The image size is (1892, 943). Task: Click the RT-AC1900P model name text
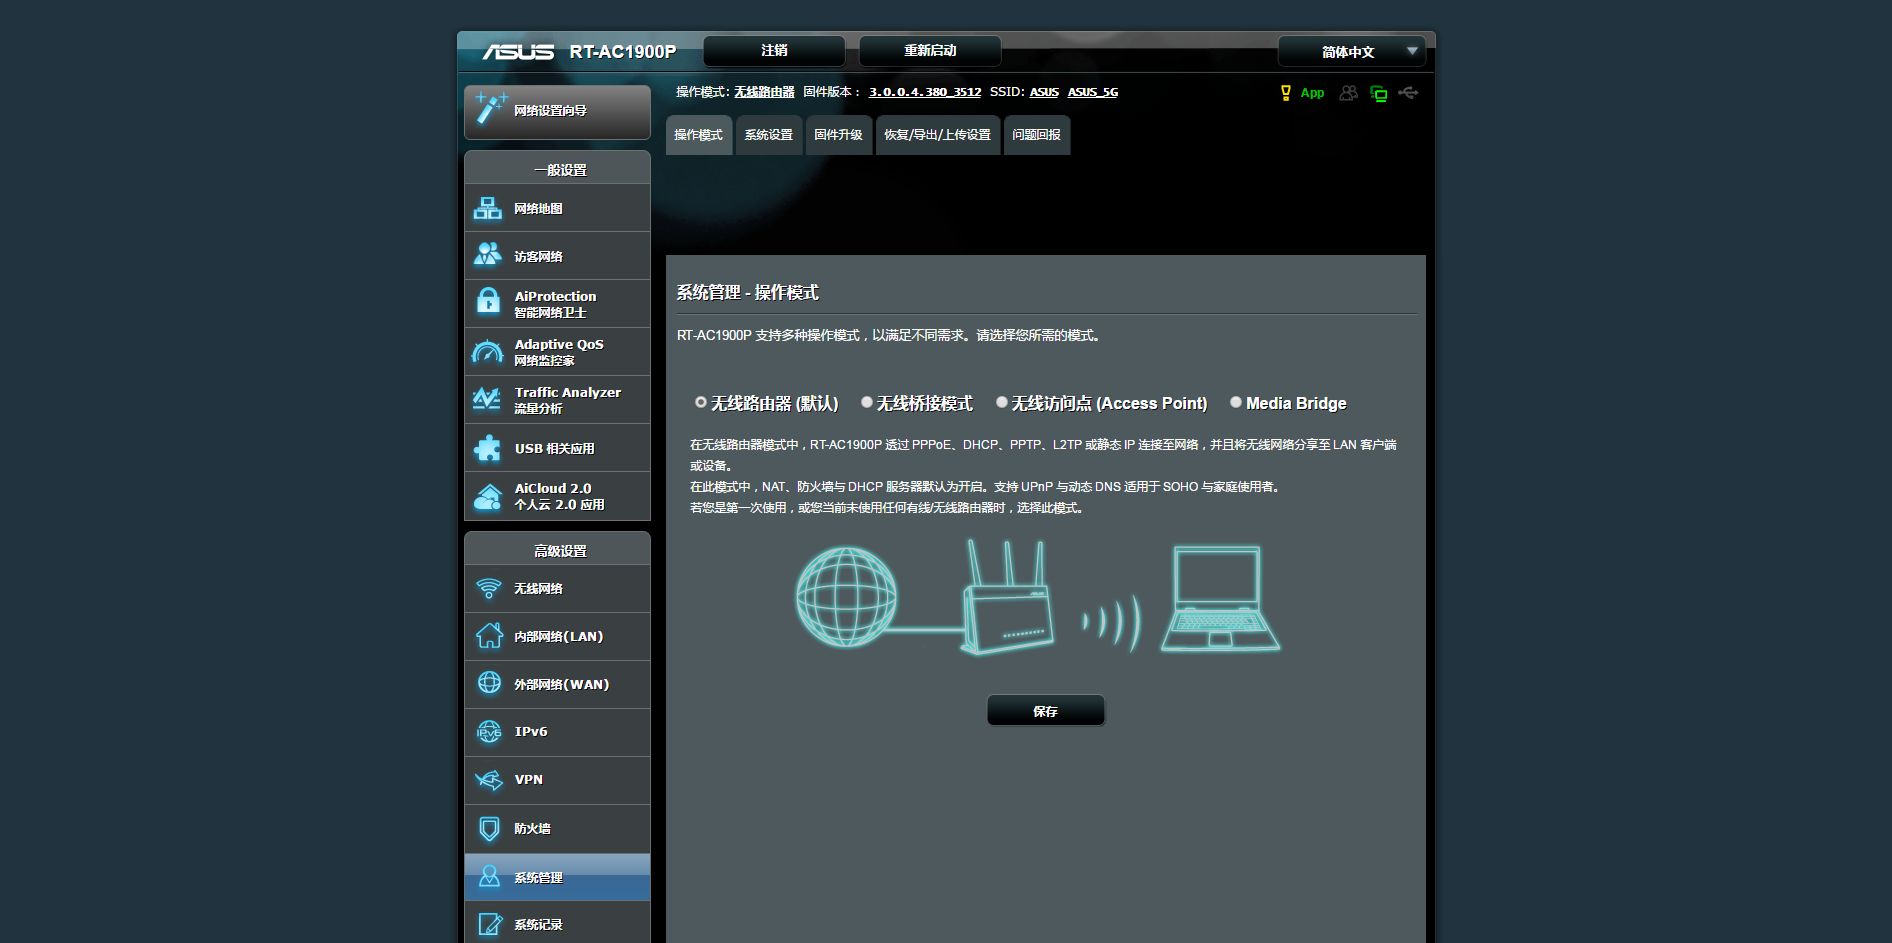click(622, 52)
